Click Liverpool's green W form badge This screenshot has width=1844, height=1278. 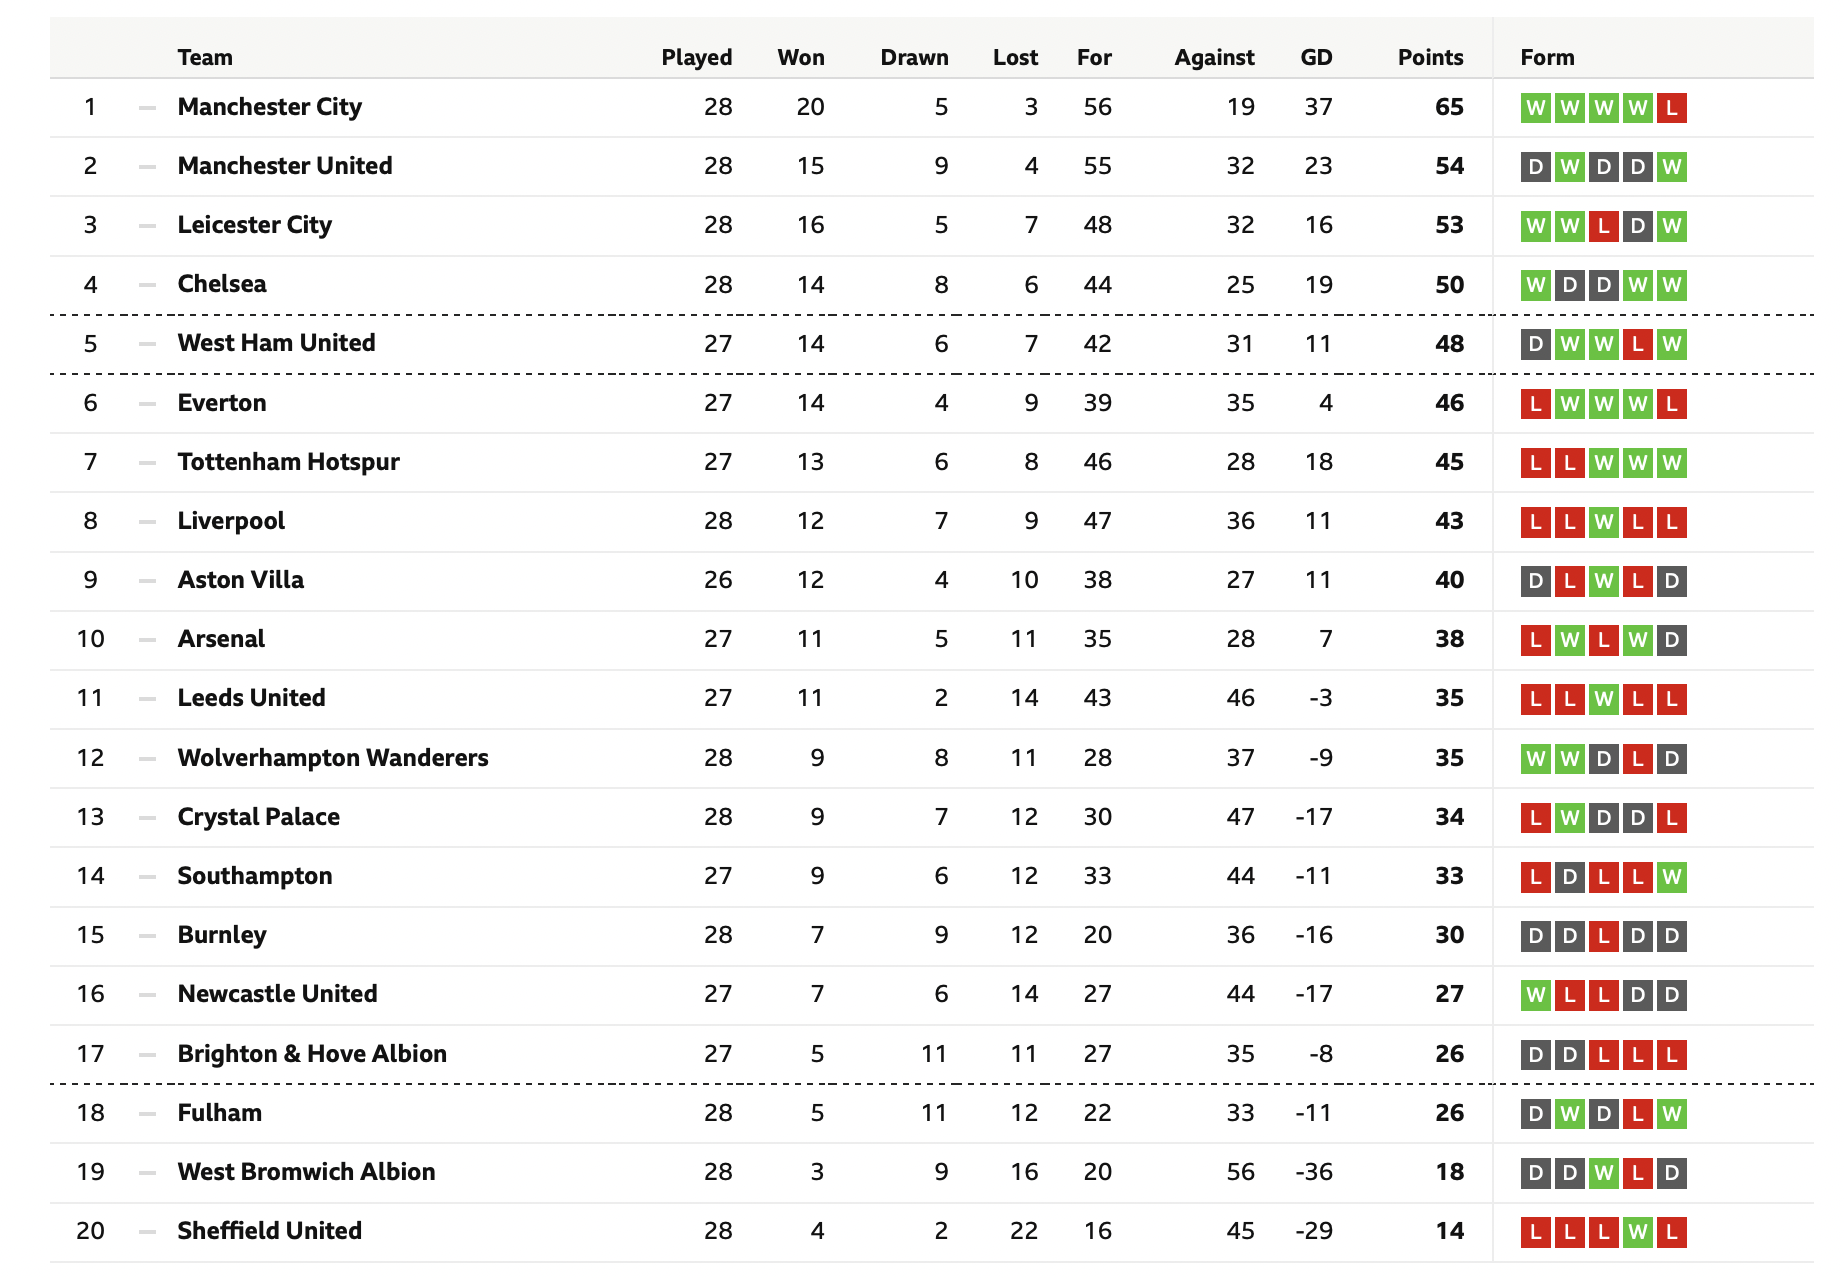(1604, 522)
